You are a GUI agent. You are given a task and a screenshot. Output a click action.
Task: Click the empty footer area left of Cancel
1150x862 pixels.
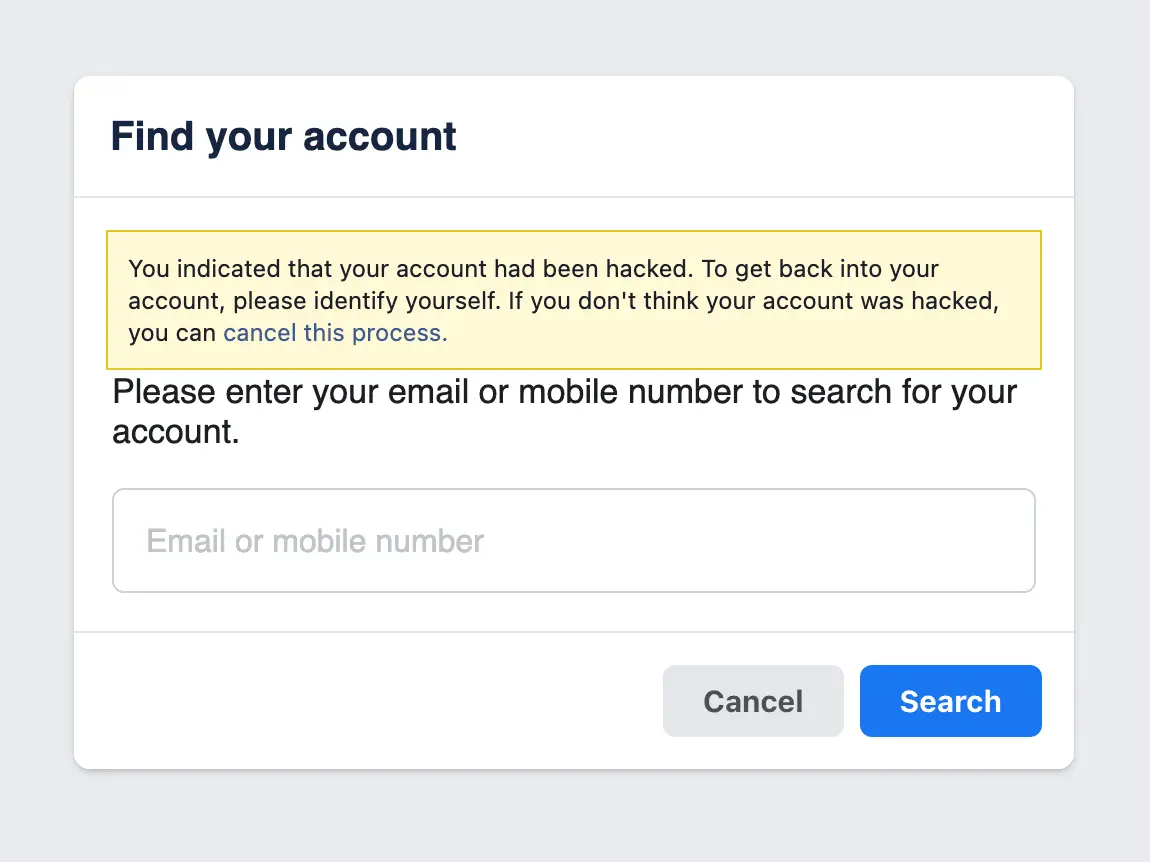[x=360, y=701]
